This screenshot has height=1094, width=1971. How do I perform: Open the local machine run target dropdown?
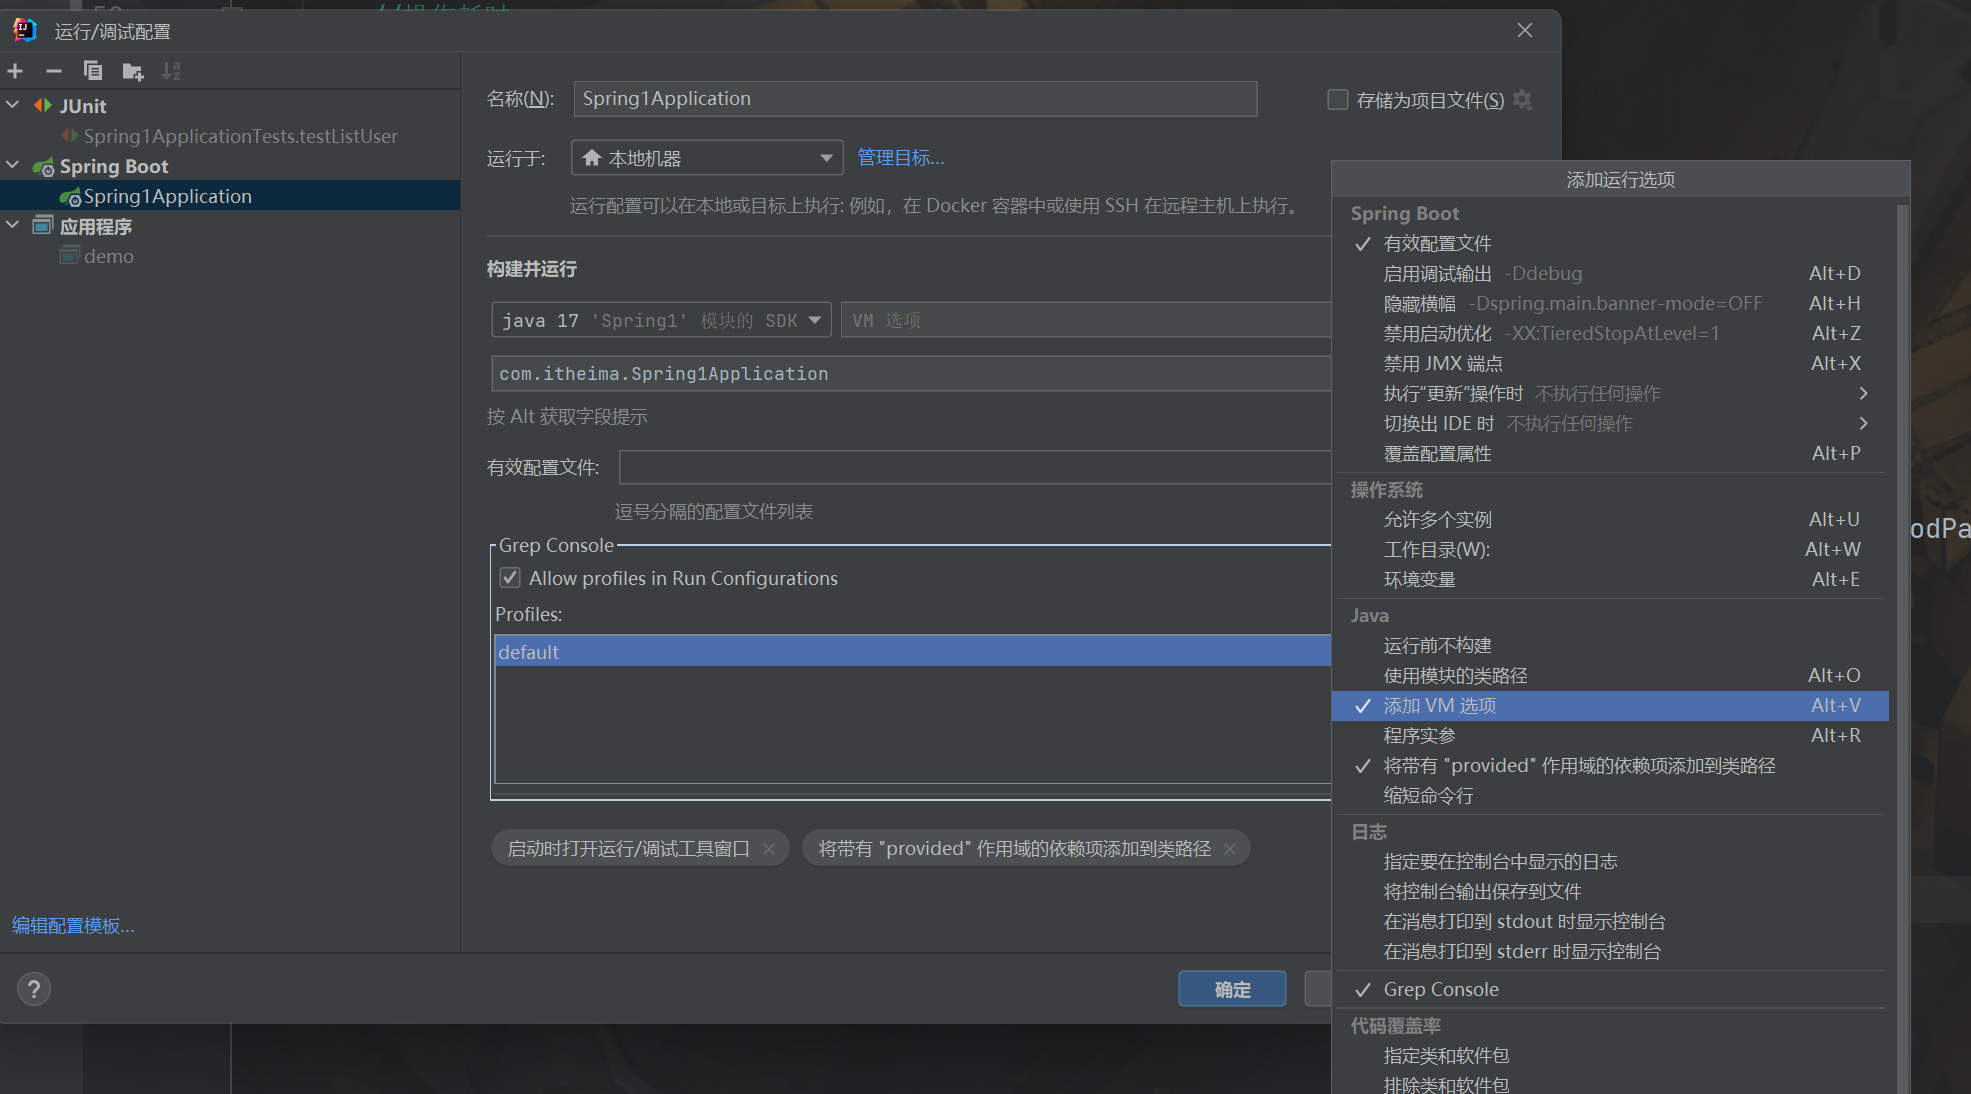[x=707, y=158]
